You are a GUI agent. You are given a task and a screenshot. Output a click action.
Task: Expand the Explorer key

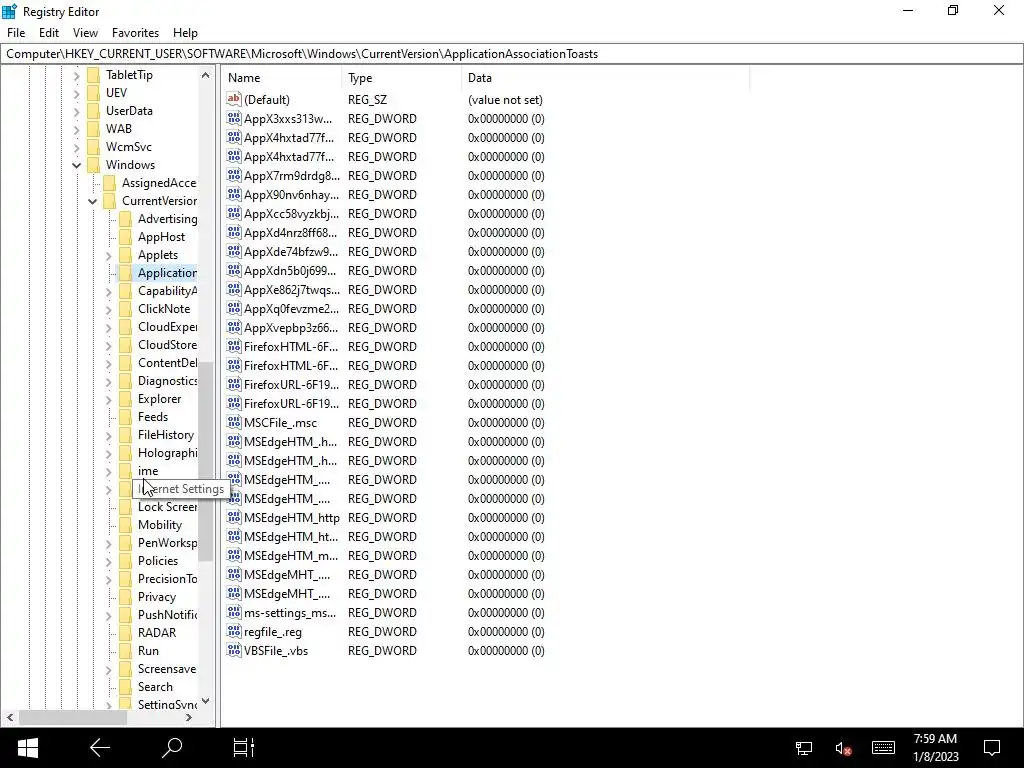[x=108, y=399]
